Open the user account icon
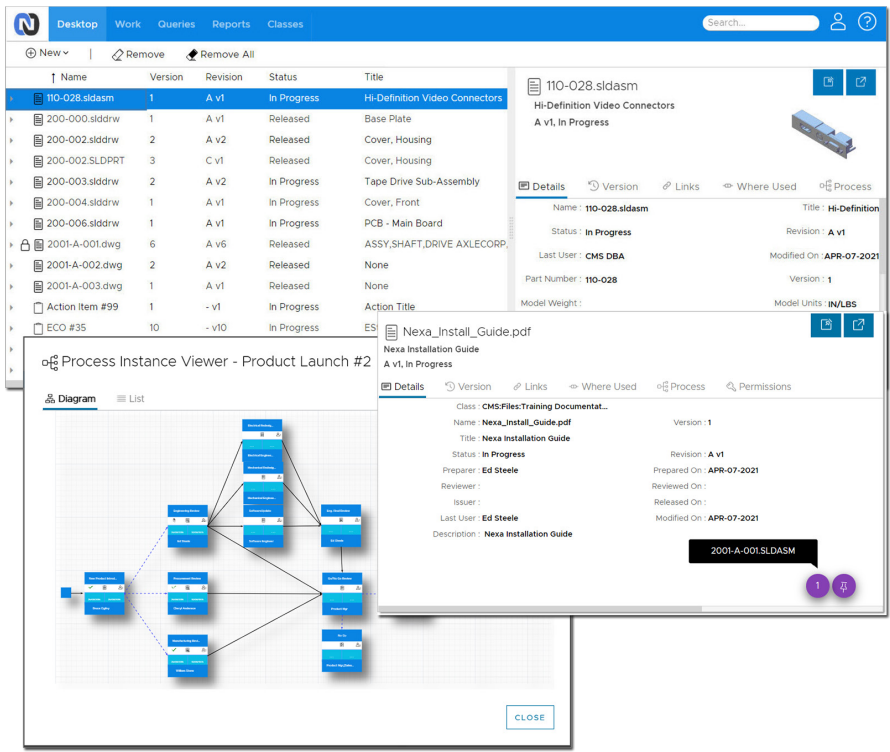The height and width of the screenshot is (752, 890). [838, 22]
